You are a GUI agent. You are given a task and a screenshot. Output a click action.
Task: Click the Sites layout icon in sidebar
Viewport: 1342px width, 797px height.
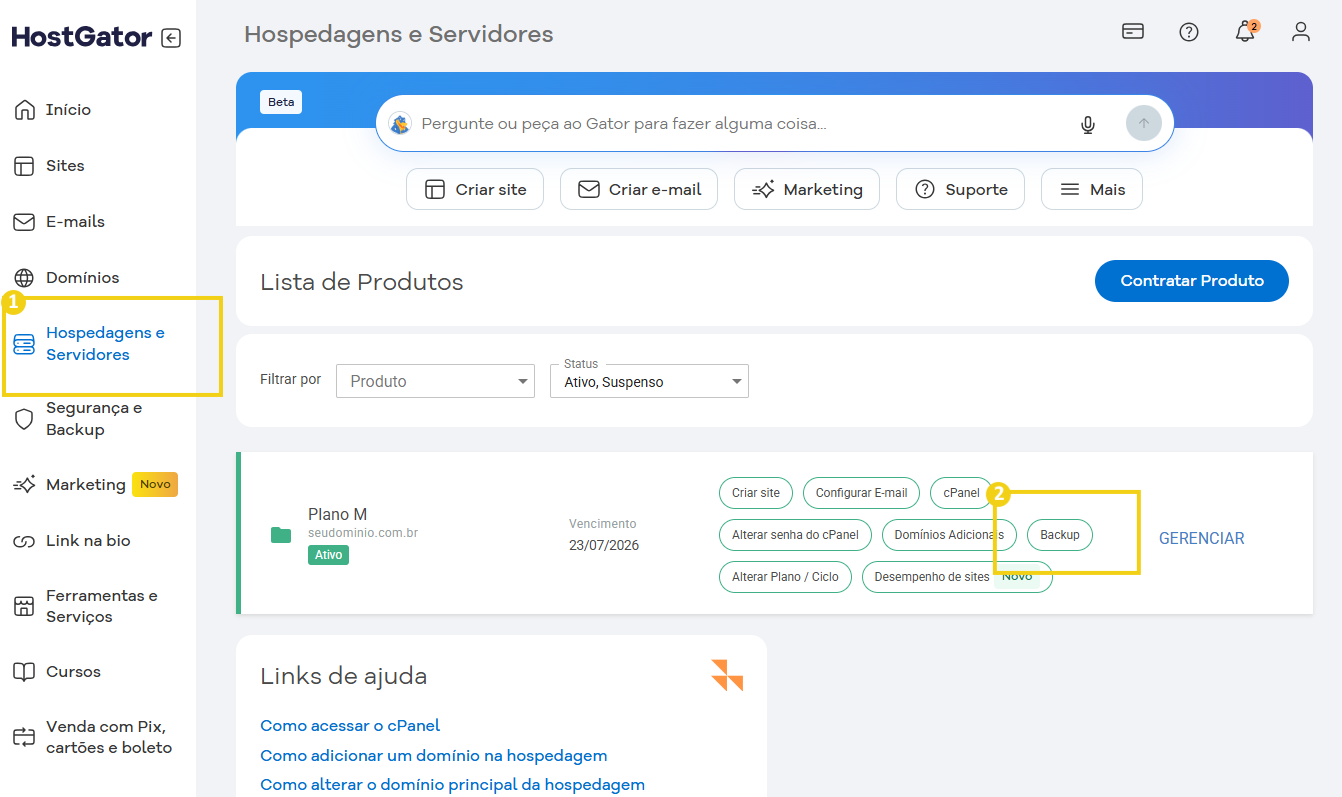point(24,166)
